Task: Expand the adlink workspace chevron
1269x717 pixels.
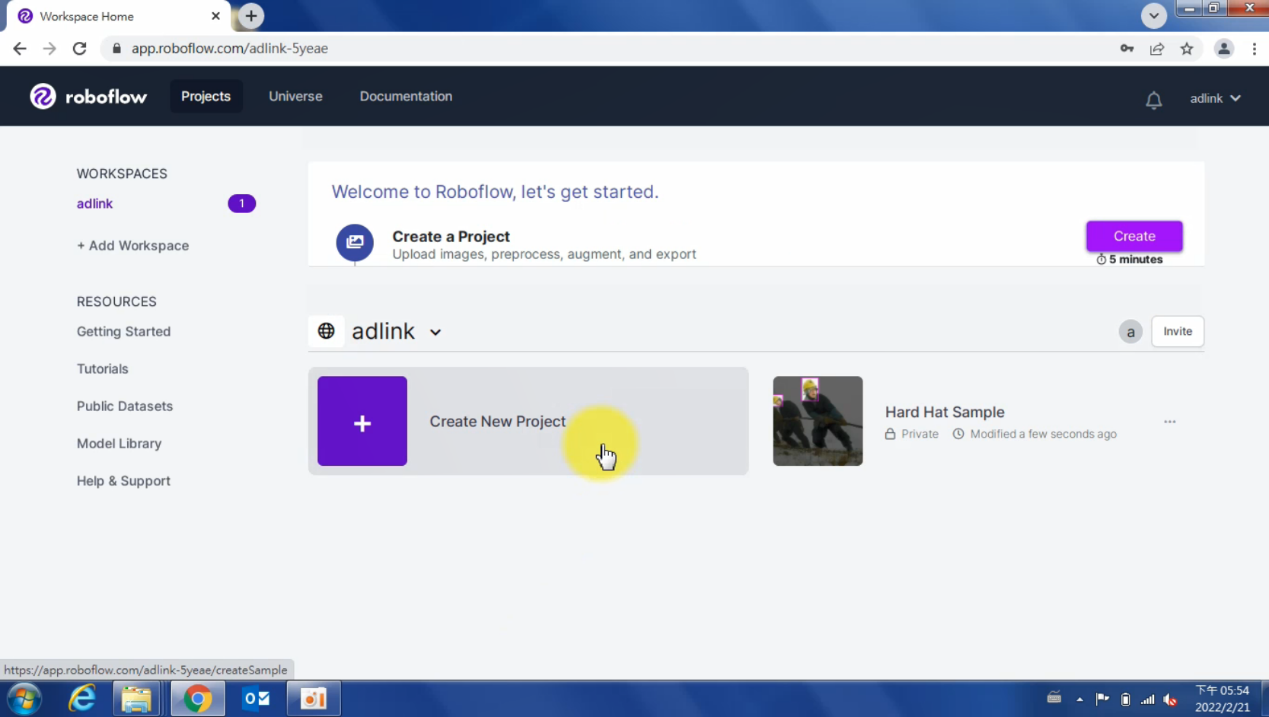Action: 435,332
